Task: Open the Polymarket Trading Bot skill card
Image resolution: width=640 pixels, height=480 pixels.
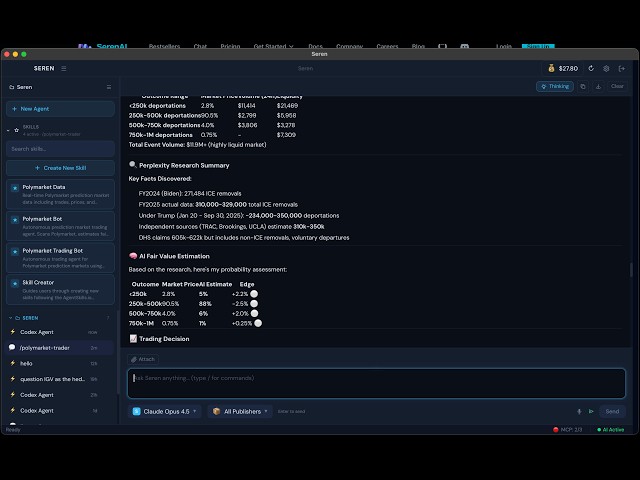Action: pos(60,258)
